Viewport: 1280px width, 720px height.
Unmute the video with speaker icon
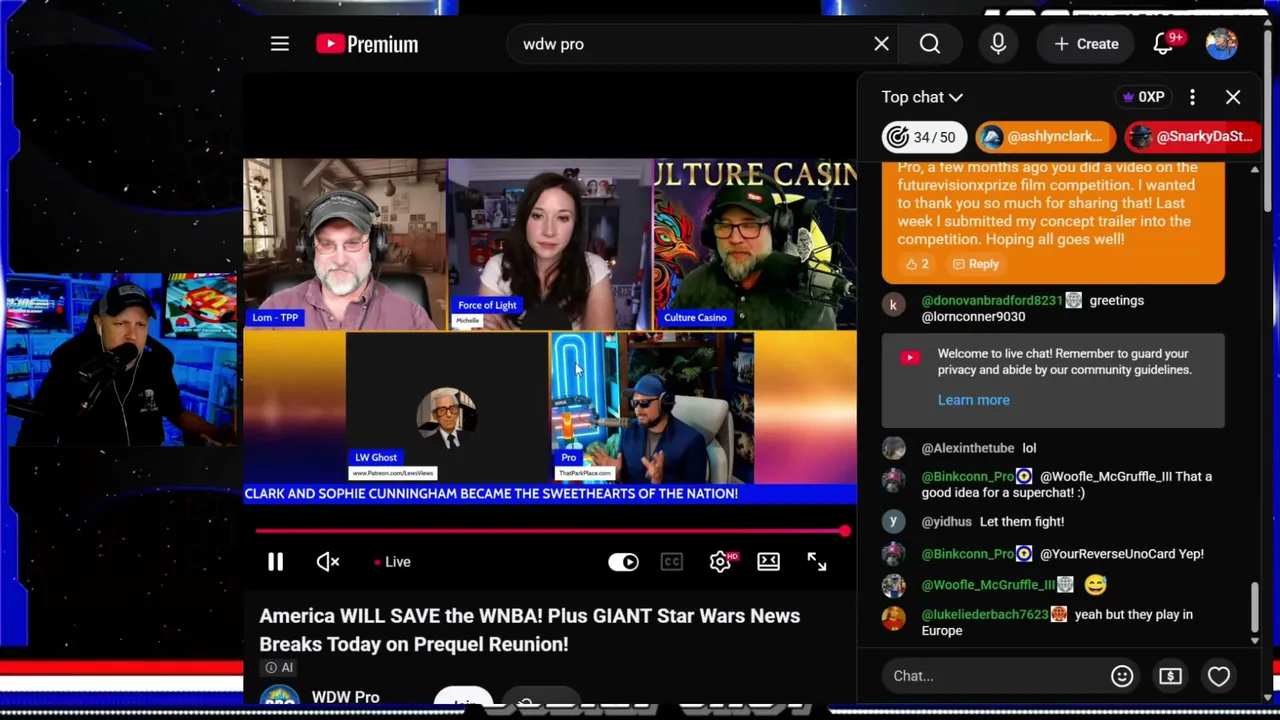328,562
